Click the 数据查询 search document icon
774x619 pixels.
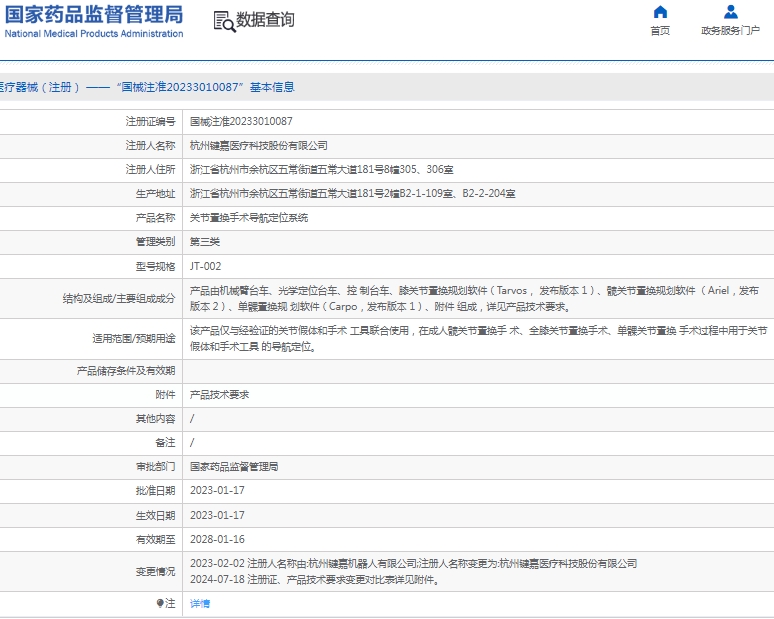pyautogui.click(x=224, y=22)
